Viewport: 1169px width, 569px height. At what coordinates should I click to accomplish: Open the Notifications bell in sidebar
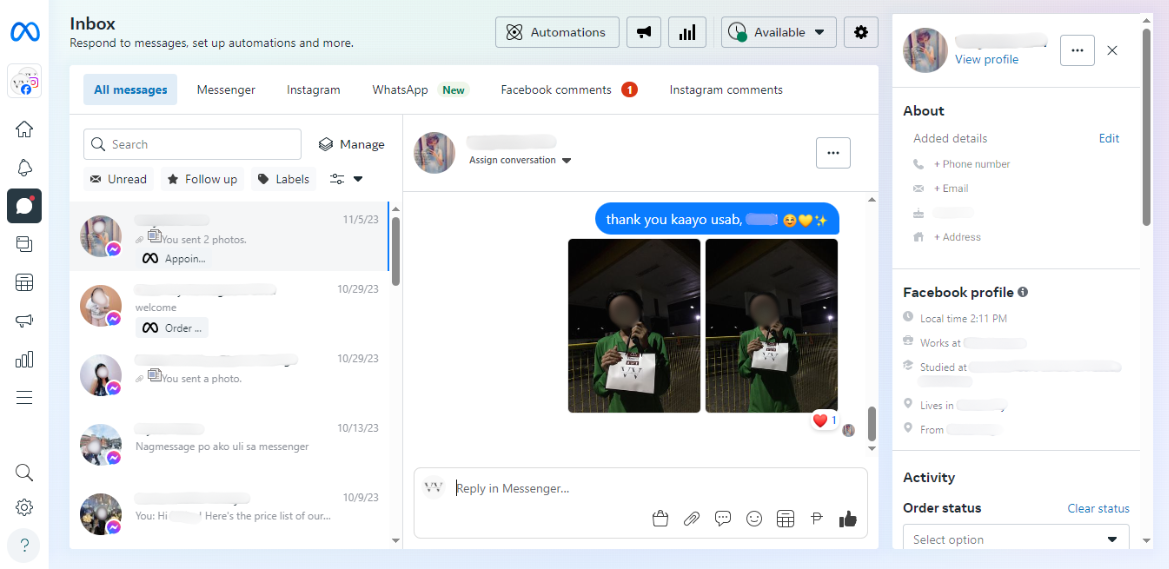25,168
